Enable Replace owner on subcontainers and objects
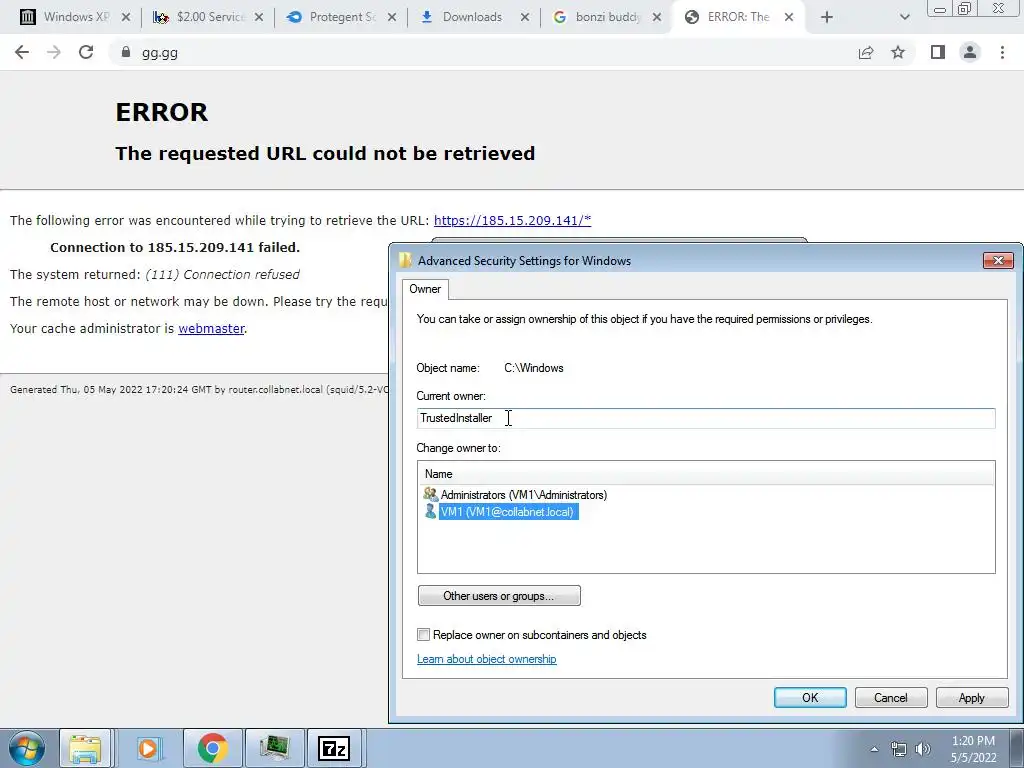1024x768 pixels. (424, 634)
